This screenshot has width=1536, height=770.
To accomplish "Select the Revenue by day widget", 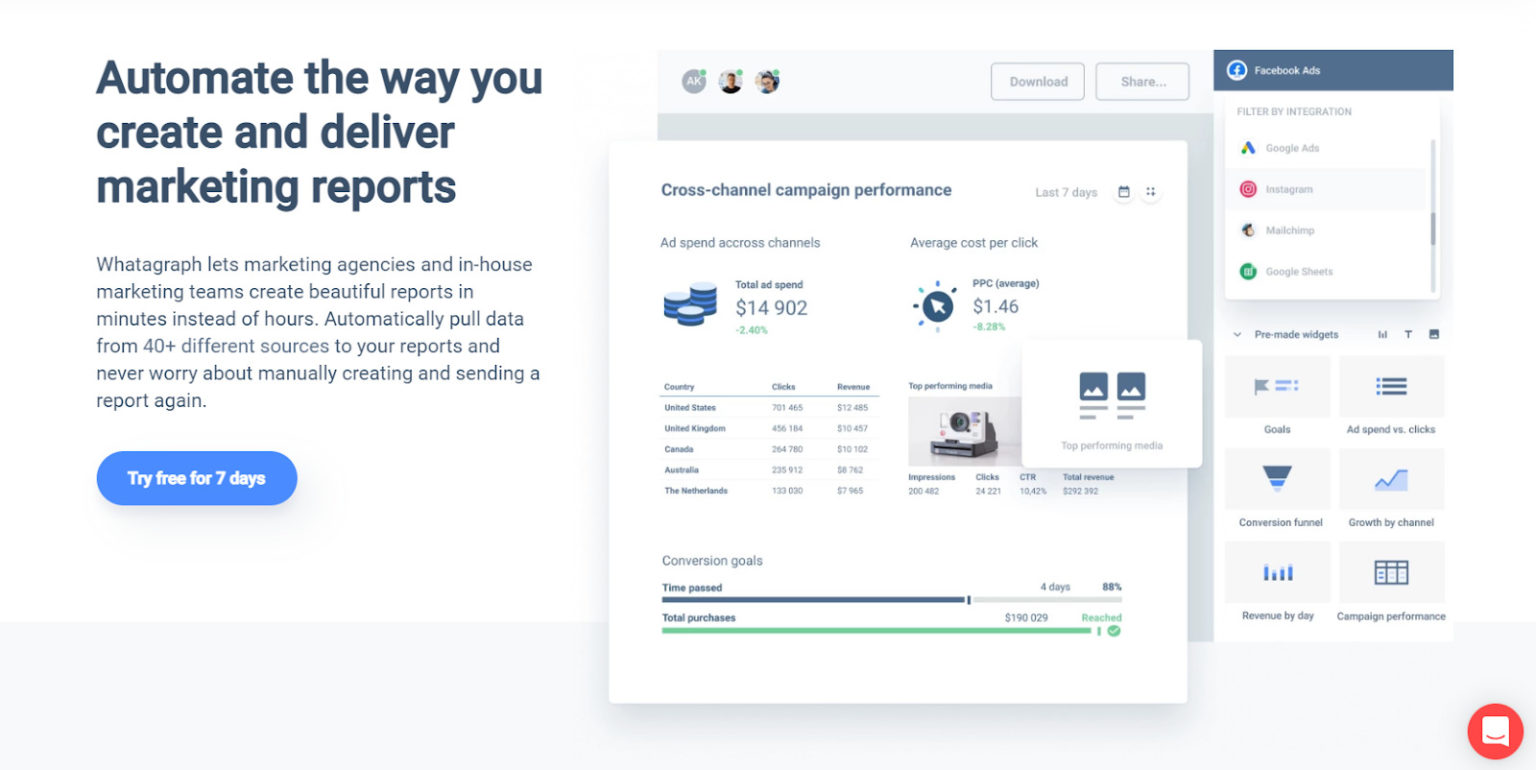I will [1277, 572].
